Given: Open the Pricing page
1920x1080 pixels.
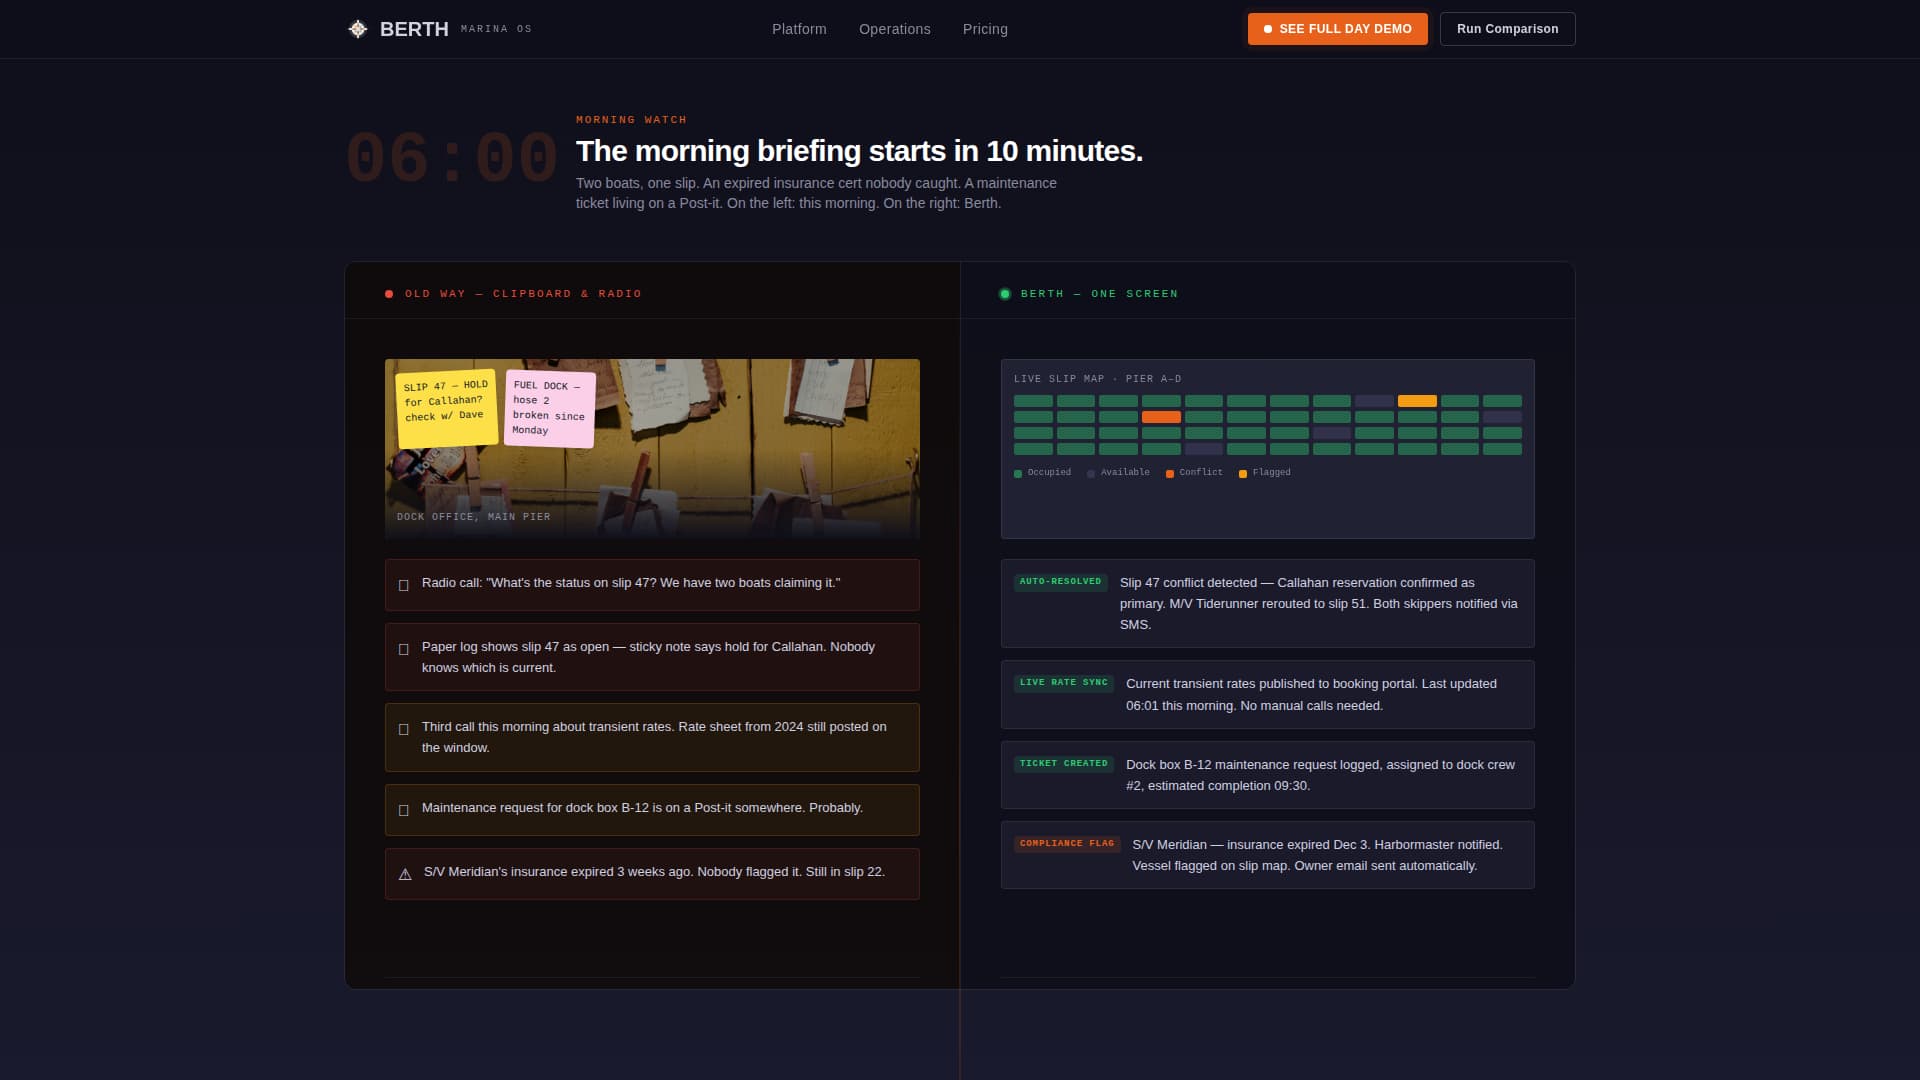Looking at the screenshot, I should point(985,29).
